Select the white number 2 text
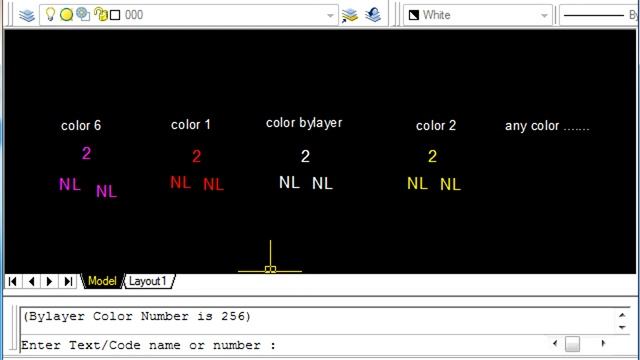 (x=305, y=156)
